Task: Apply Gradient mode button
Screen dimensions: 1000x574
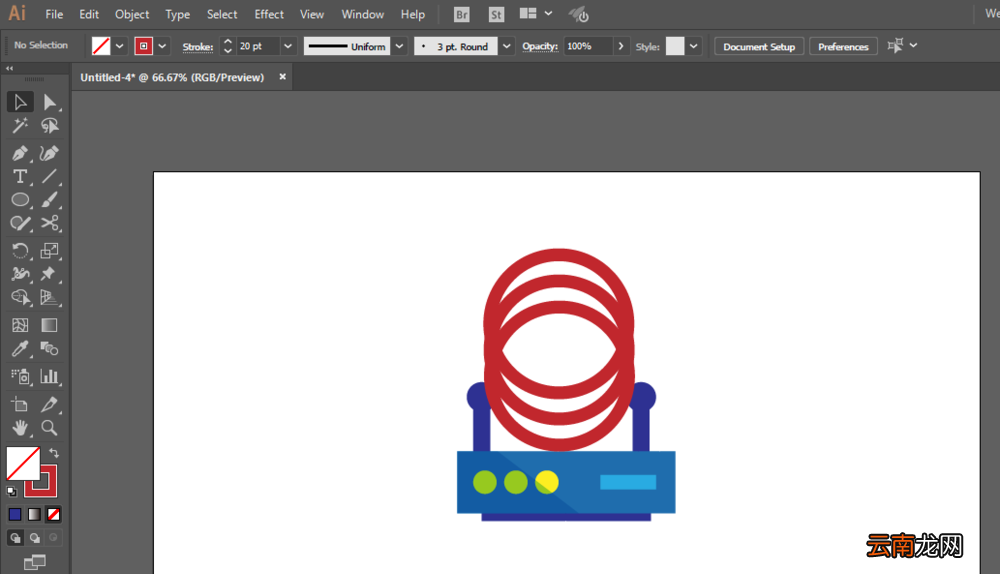Action: (x=34, y=514)
